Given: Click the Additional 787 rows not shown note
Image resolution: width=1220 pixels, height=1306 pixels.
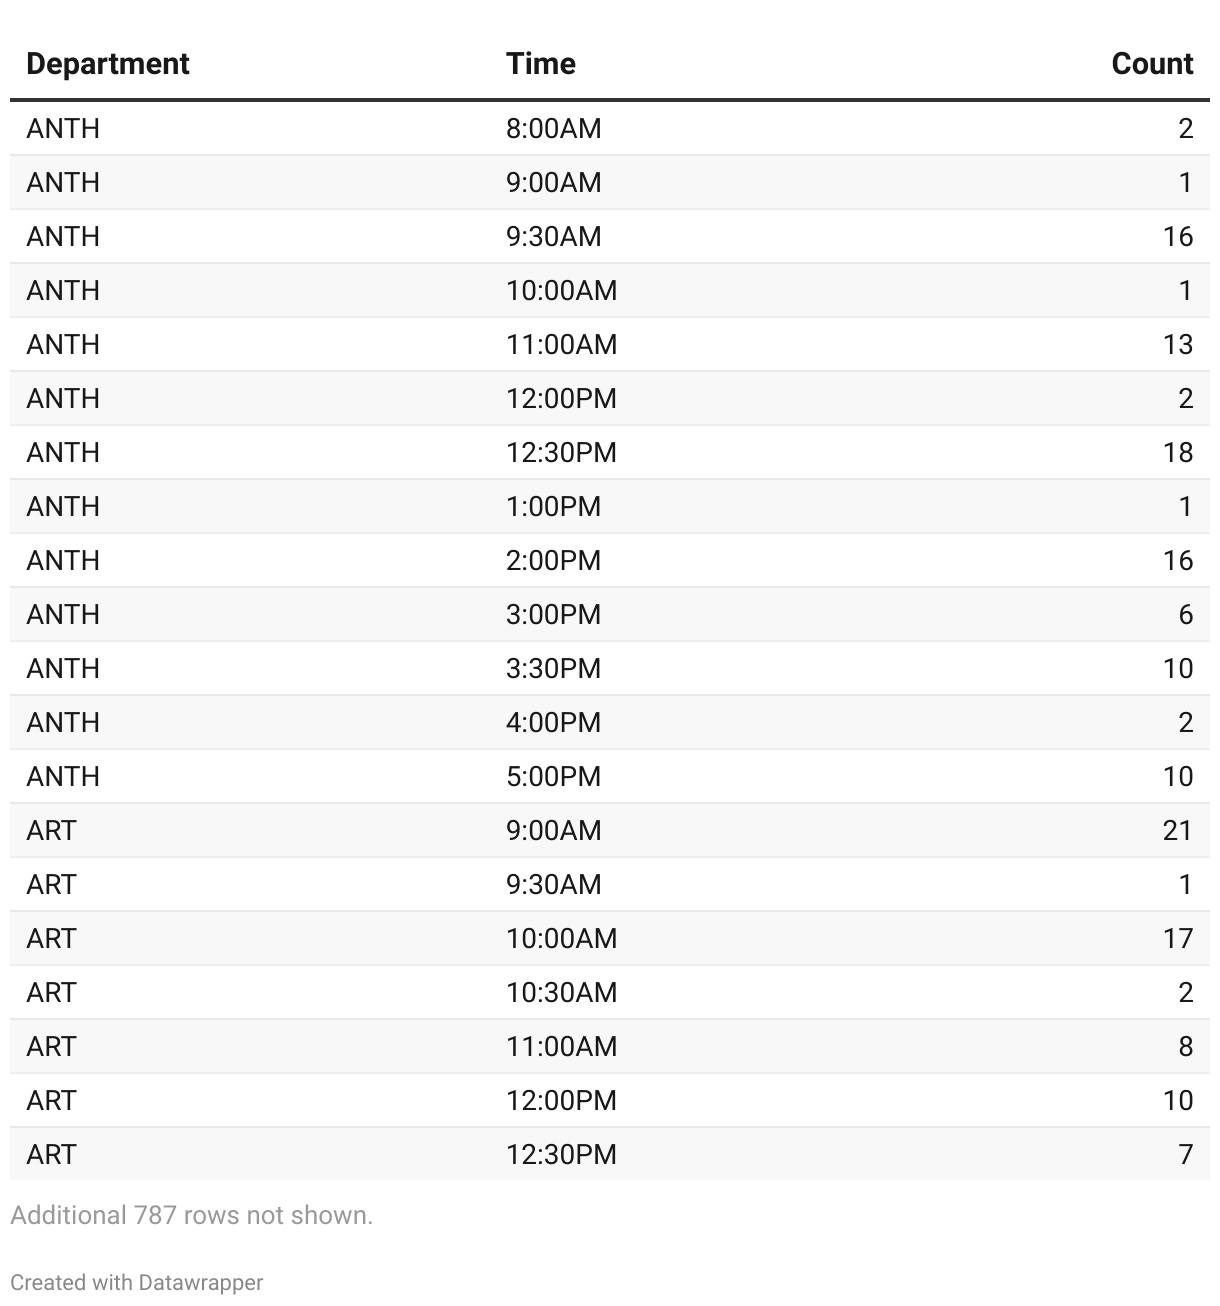Looking at the screenshot, I should (191, 1215).
